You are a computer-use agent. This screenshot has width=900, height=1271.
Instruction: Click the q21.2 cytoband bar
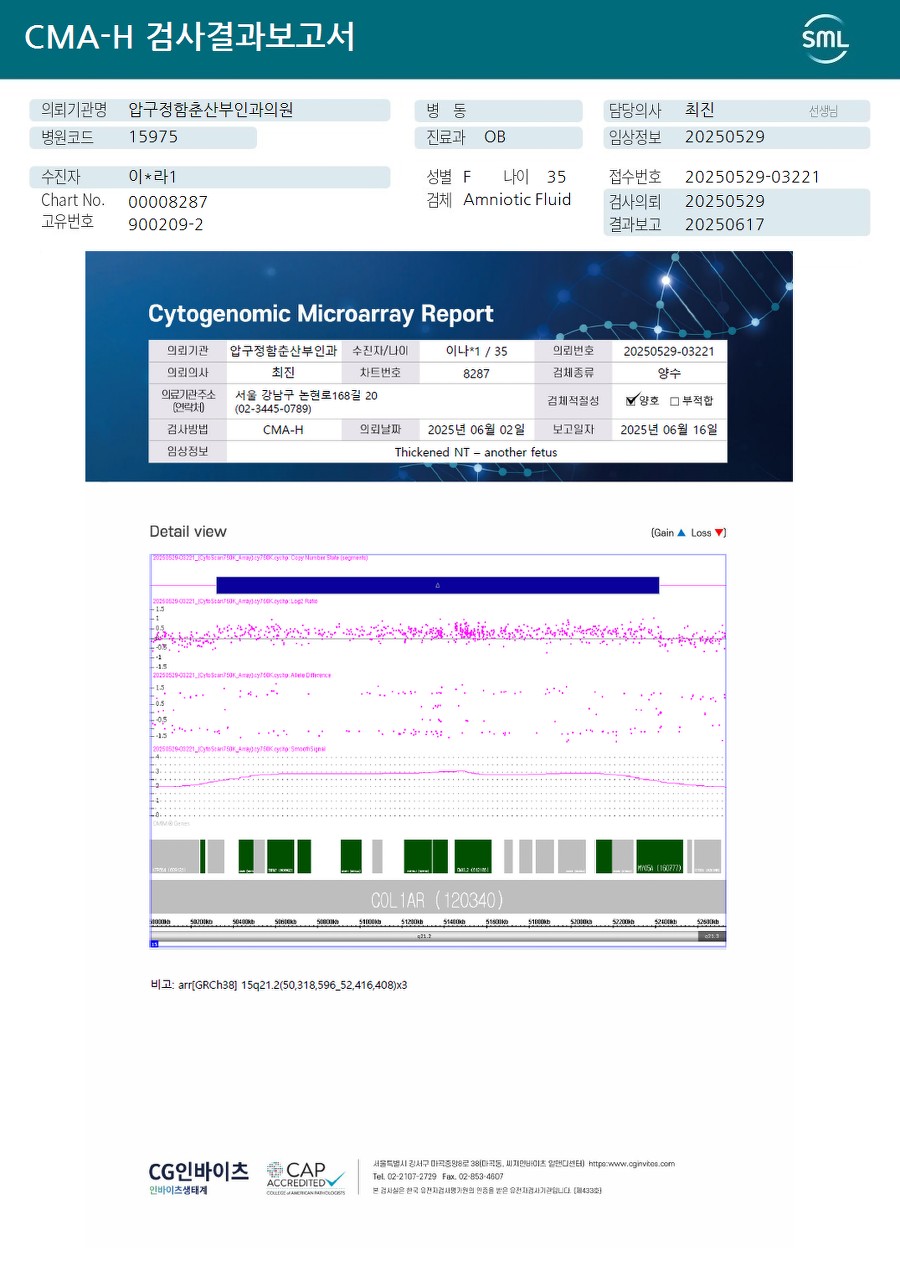pyautogui.click(x=424, y=937)
